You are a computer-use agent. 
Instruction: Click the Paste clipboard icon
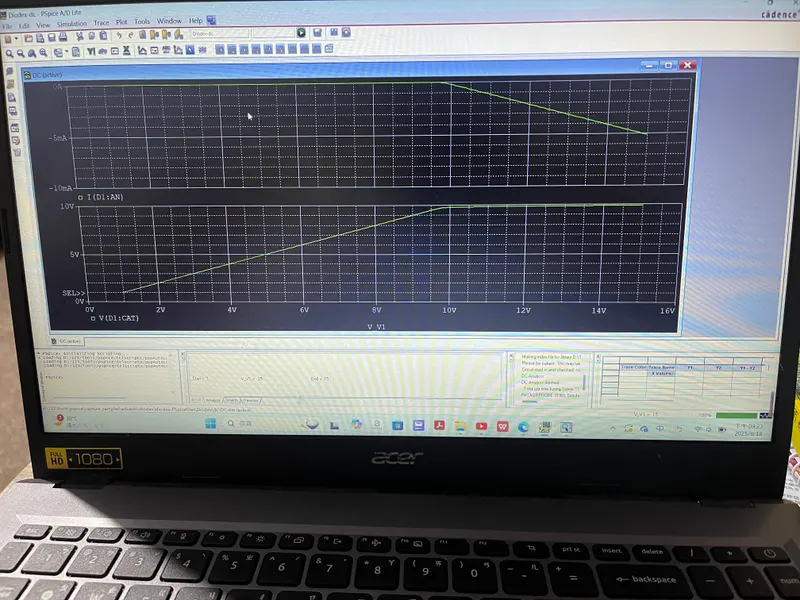point(103,36)
